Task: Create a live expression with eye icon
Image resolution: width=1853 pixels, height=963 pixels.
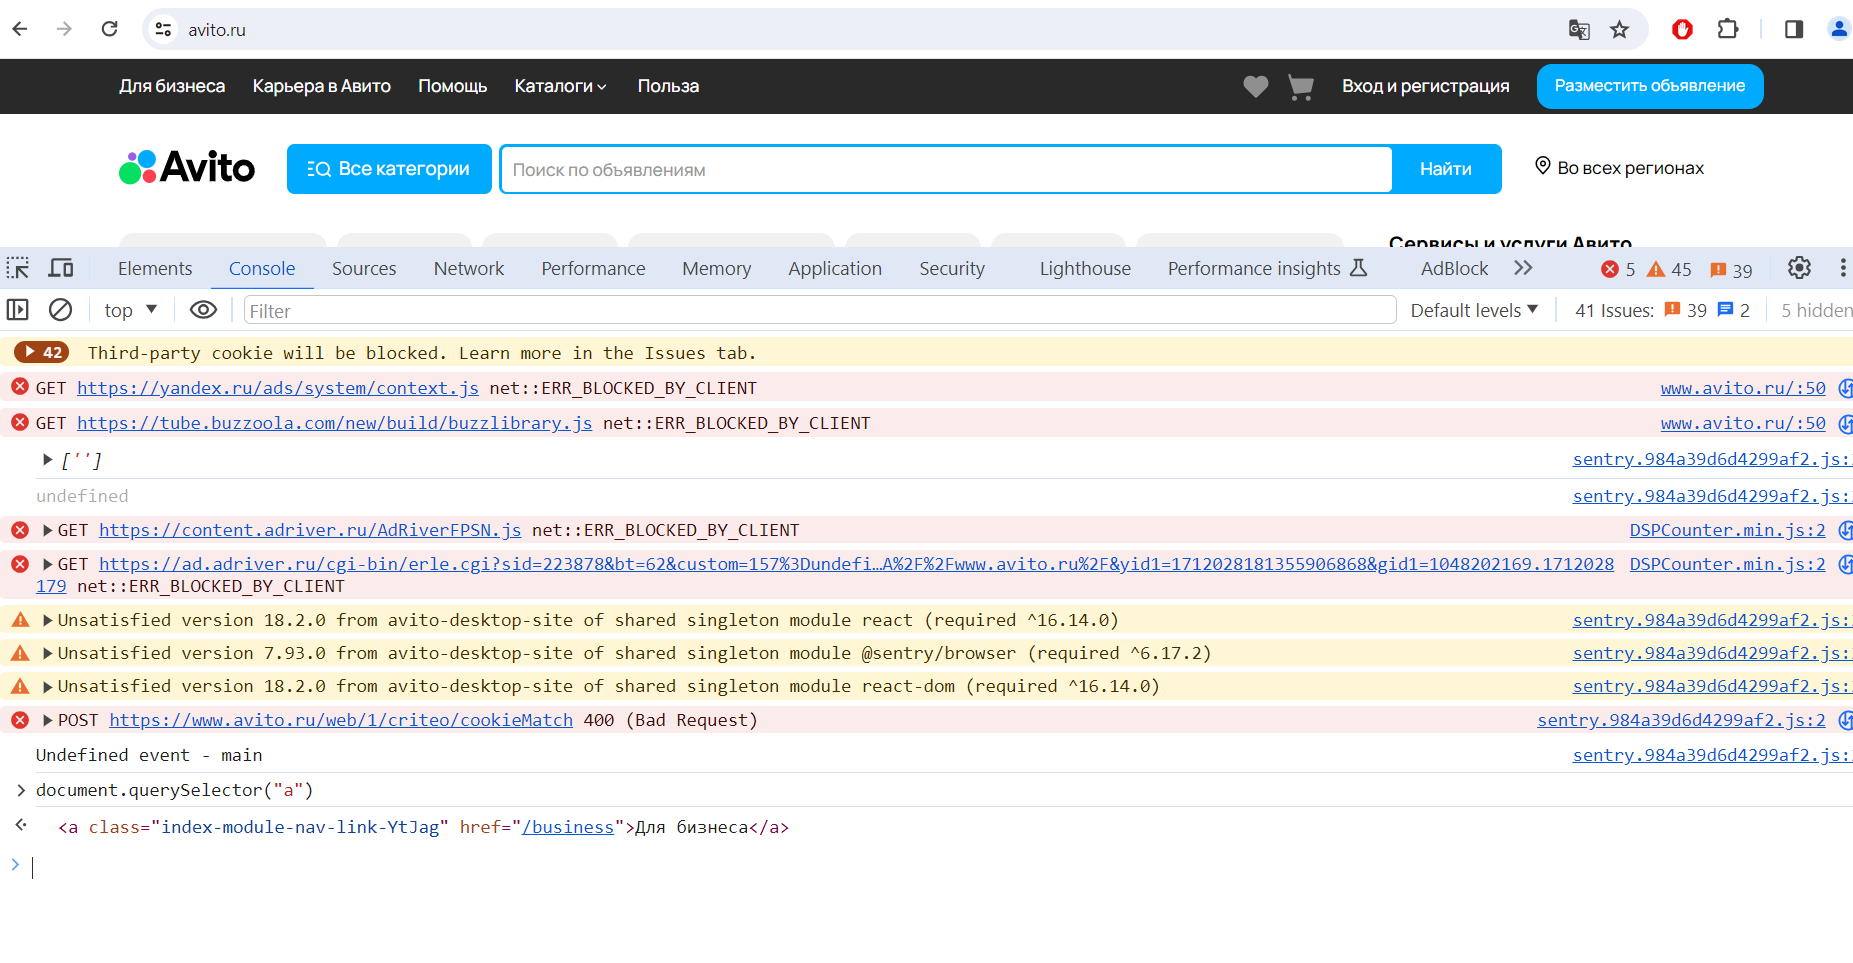Action: (x=203, y=310)
